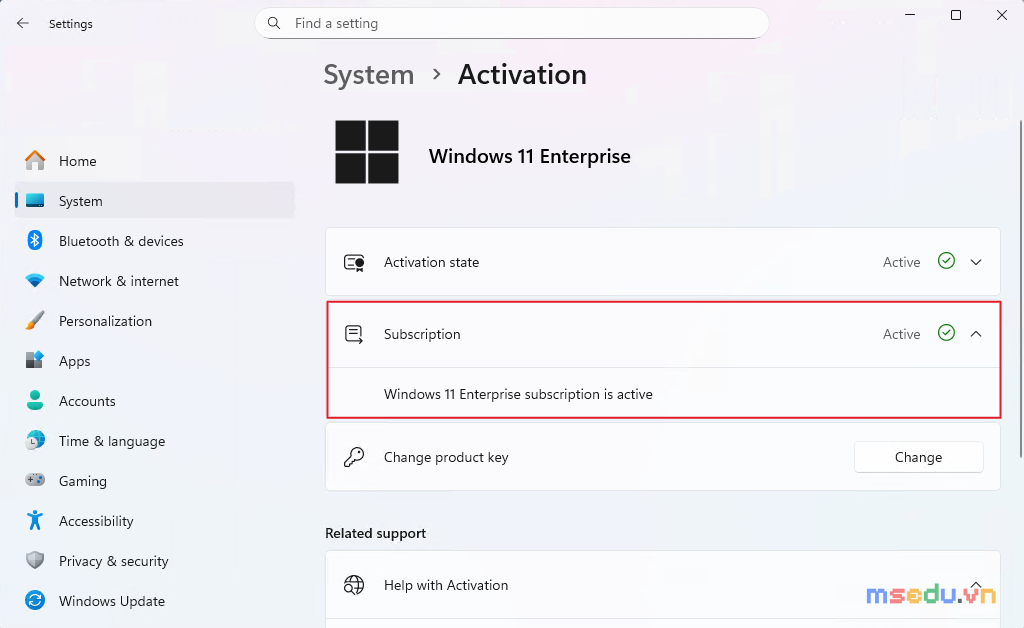Open Privacy & security via shield icon

coord(35,560)
